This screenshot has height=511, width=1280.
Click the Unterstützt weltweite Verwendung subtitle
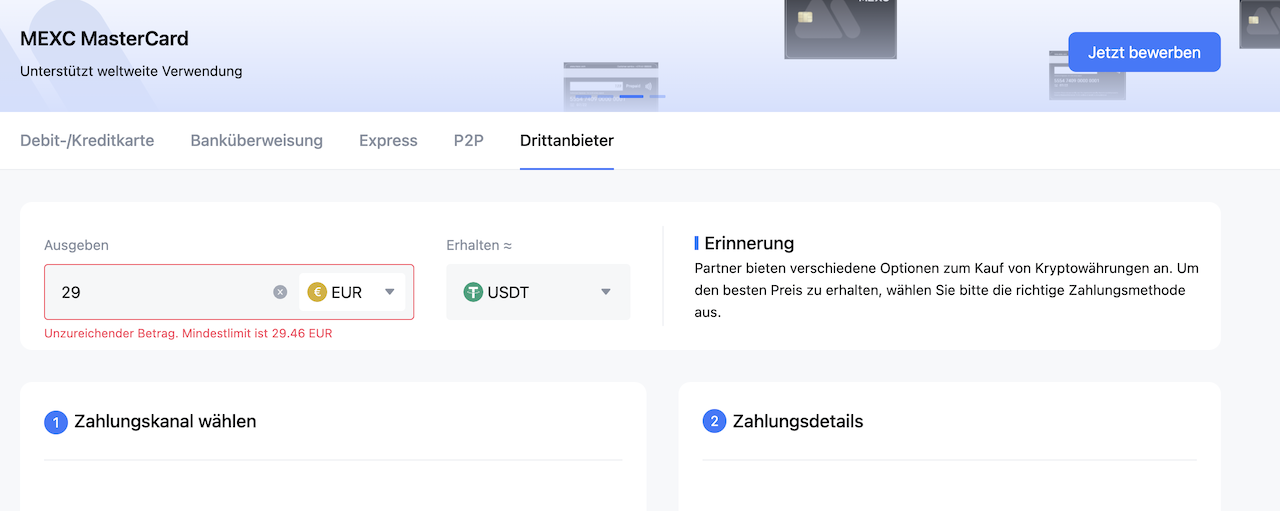click(131, 71)
